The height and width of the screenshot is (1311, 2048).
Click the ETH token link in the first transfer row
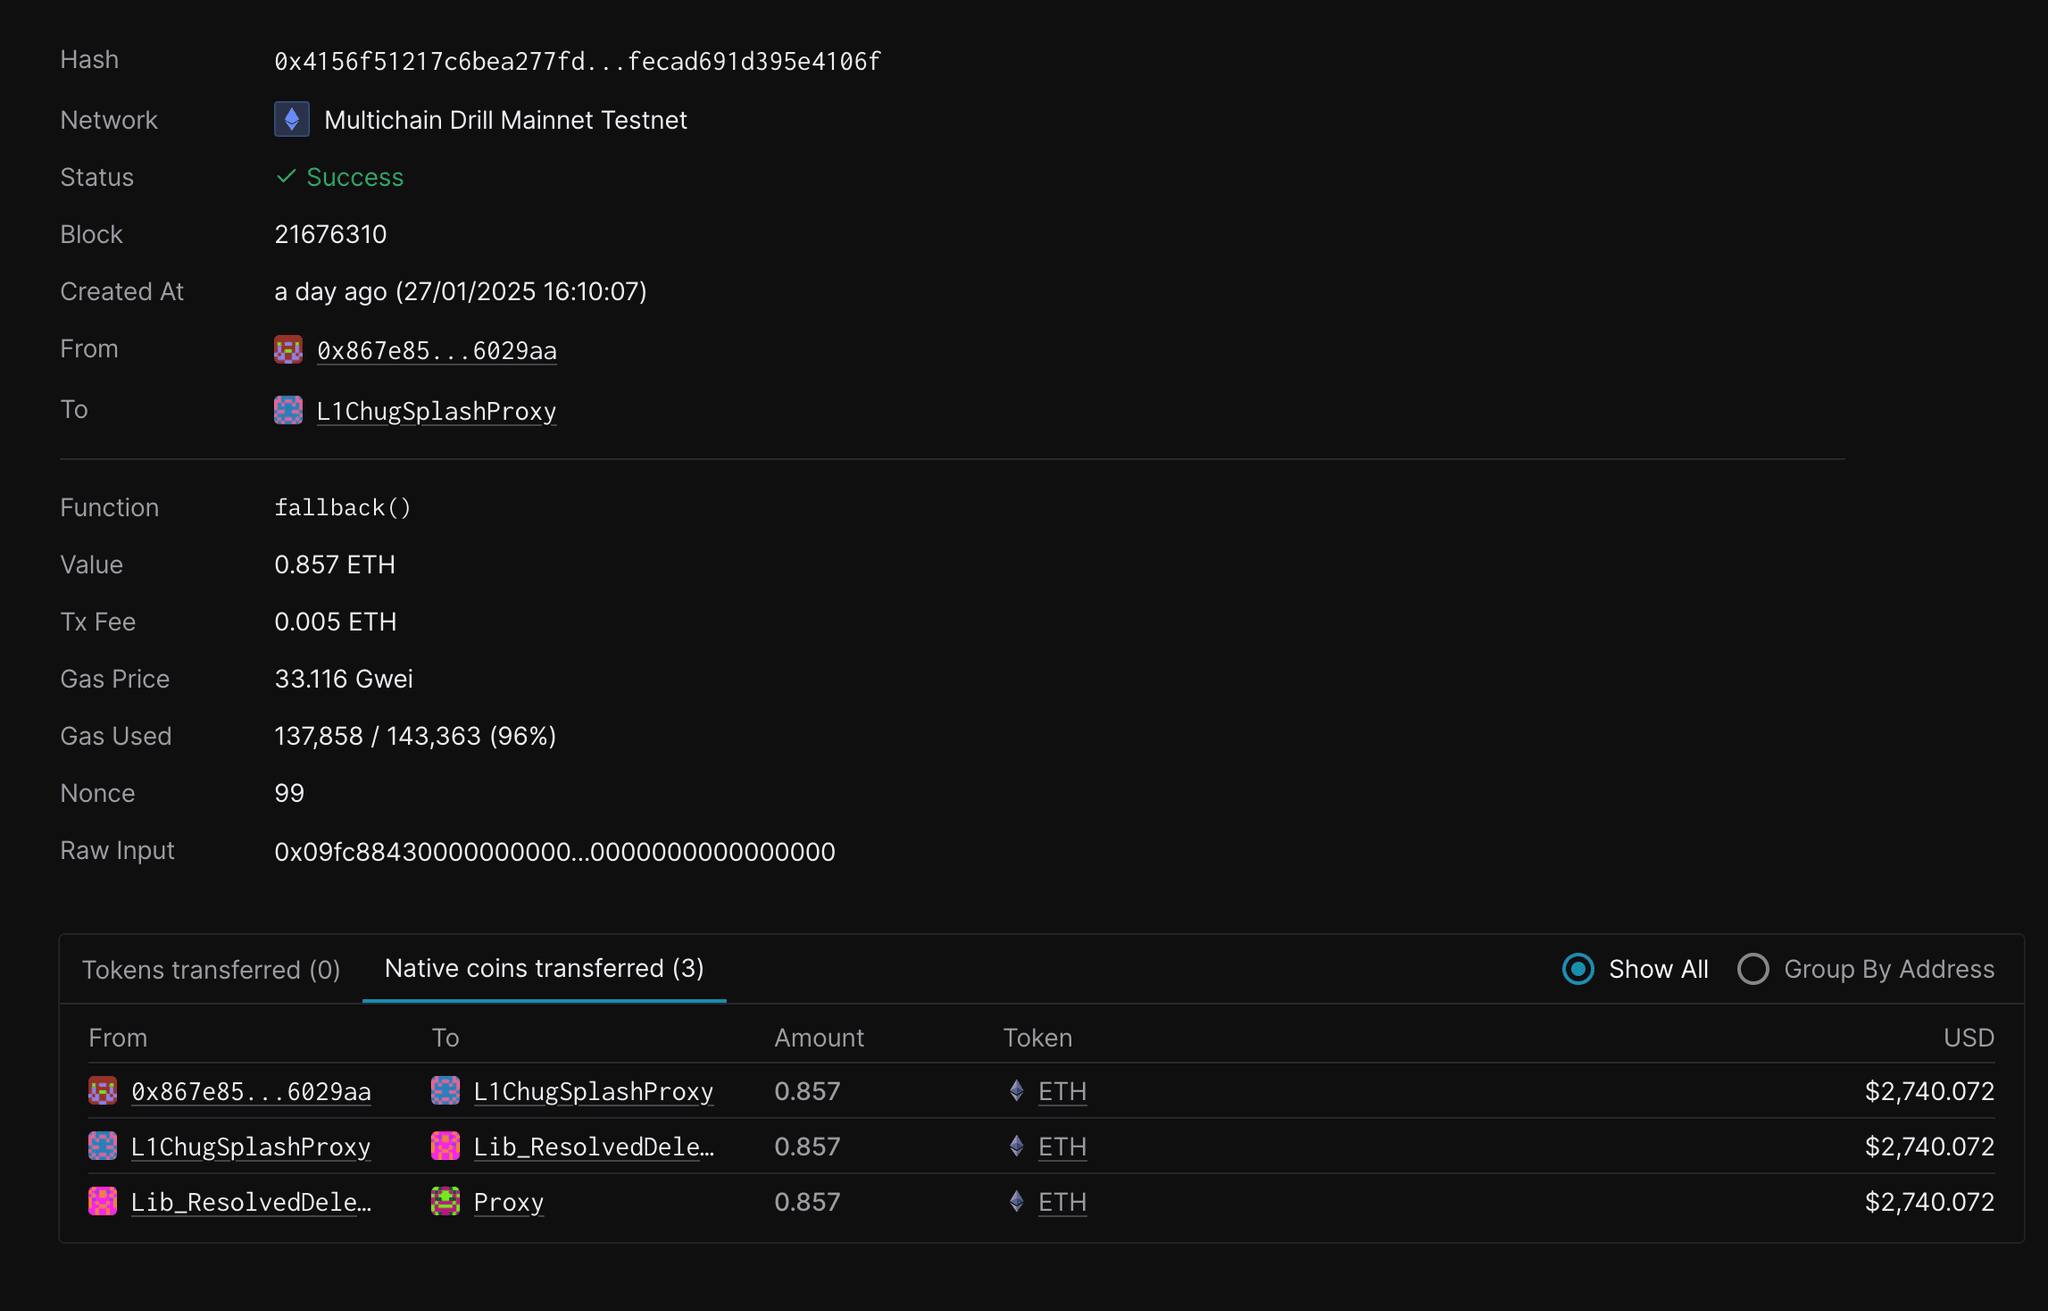coord(1062,1091)
